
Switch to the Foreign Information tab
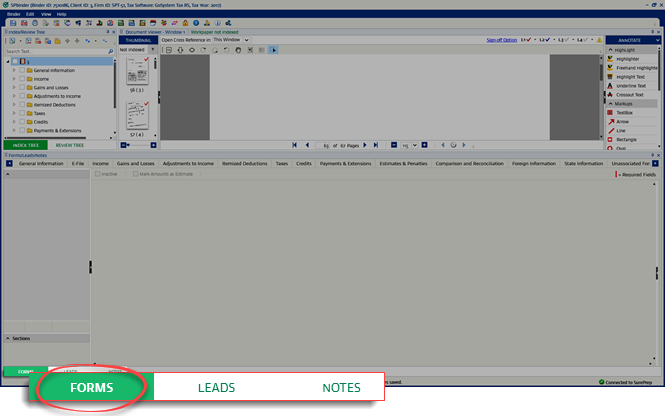coord(534,163)
